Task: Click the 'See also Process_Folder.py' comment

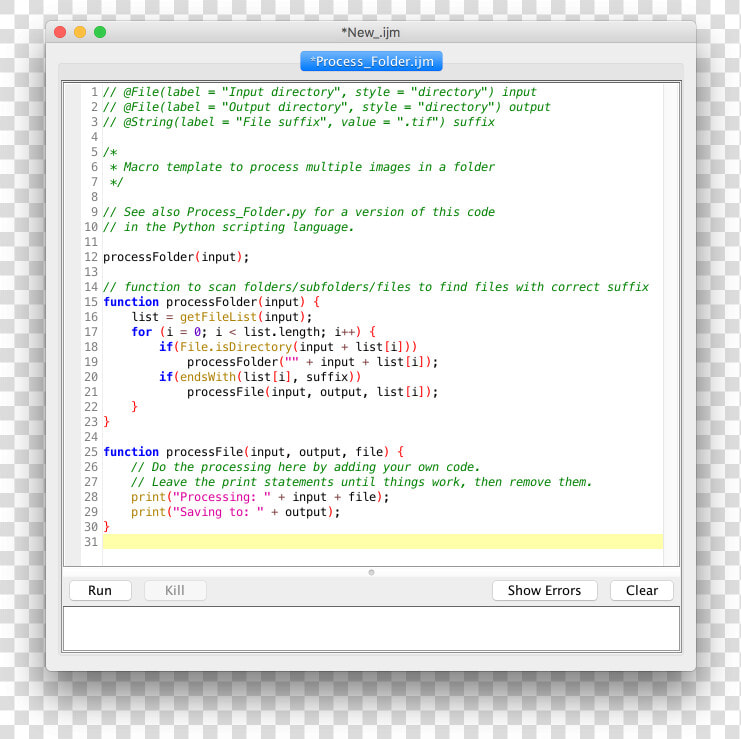Action: point(299,212)
